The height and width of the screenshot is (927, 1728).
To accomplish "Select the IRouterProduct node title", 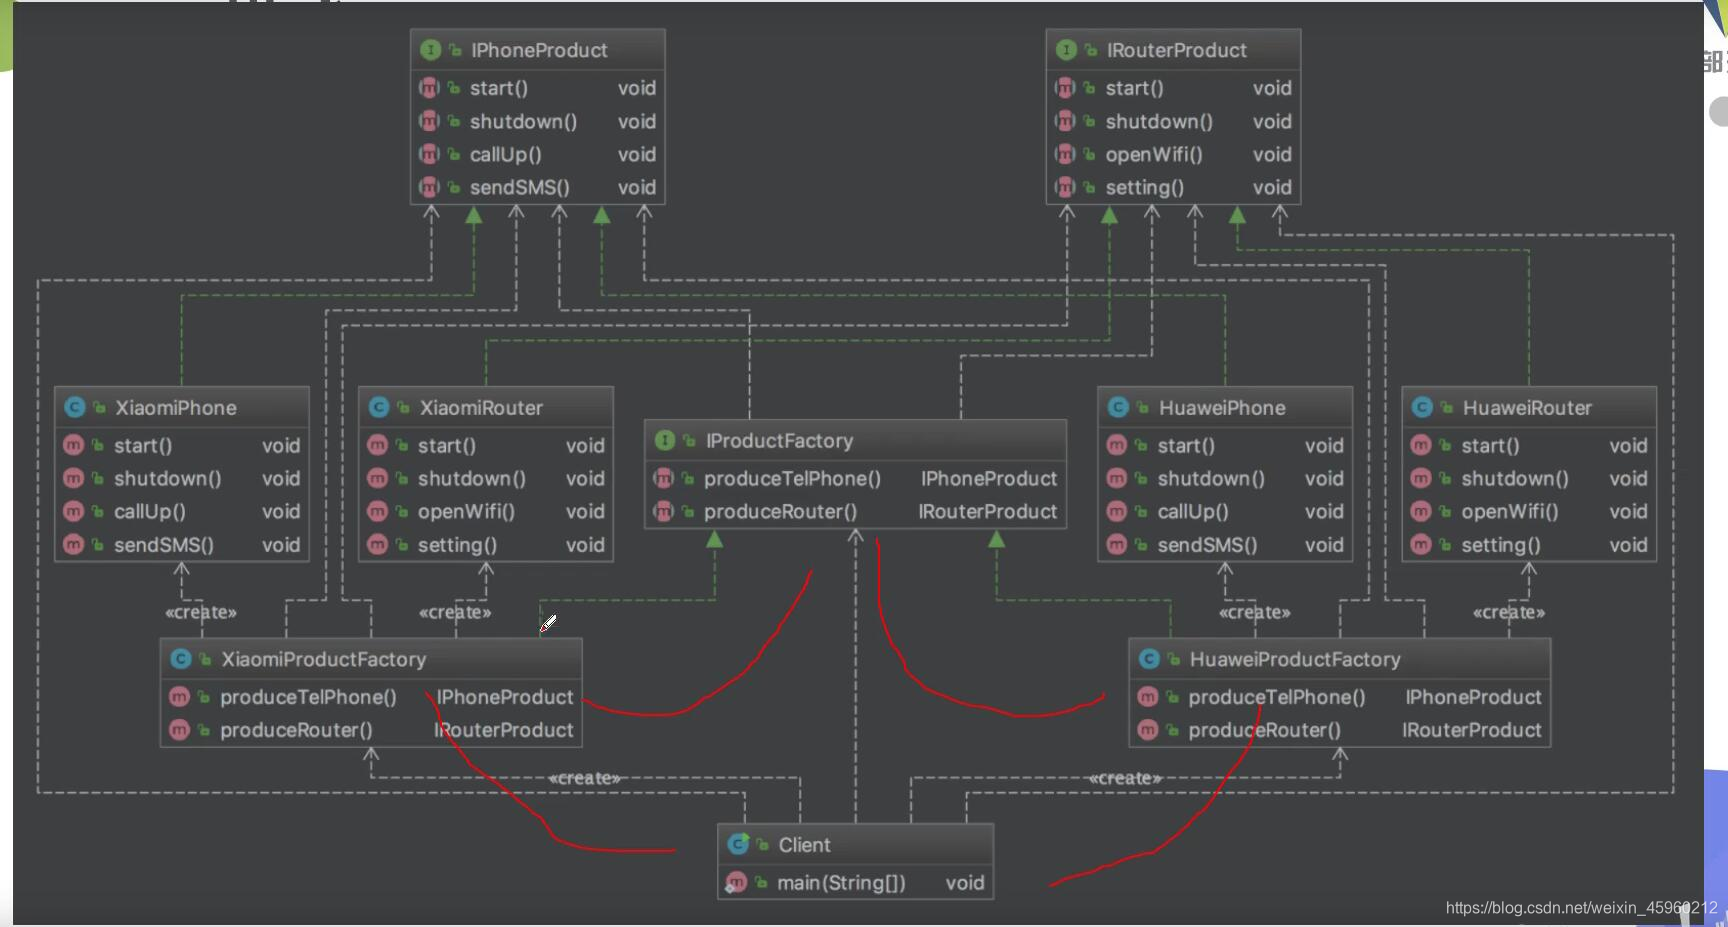I will [1176, 50].
